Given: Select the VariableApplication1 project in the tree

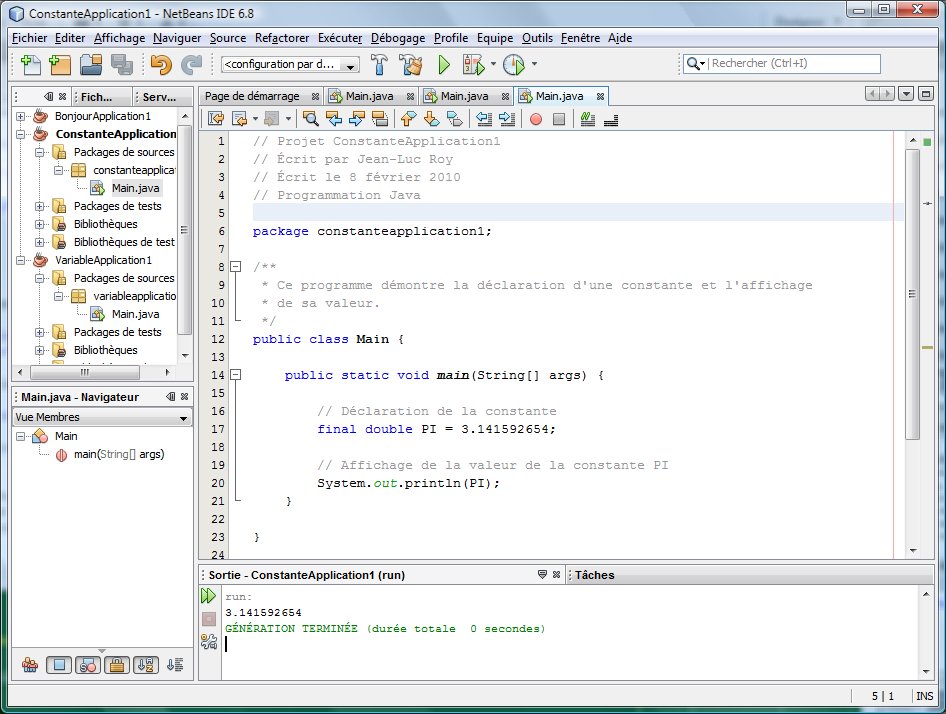Looking at the screenshot, I should click(x=103, y=260).
